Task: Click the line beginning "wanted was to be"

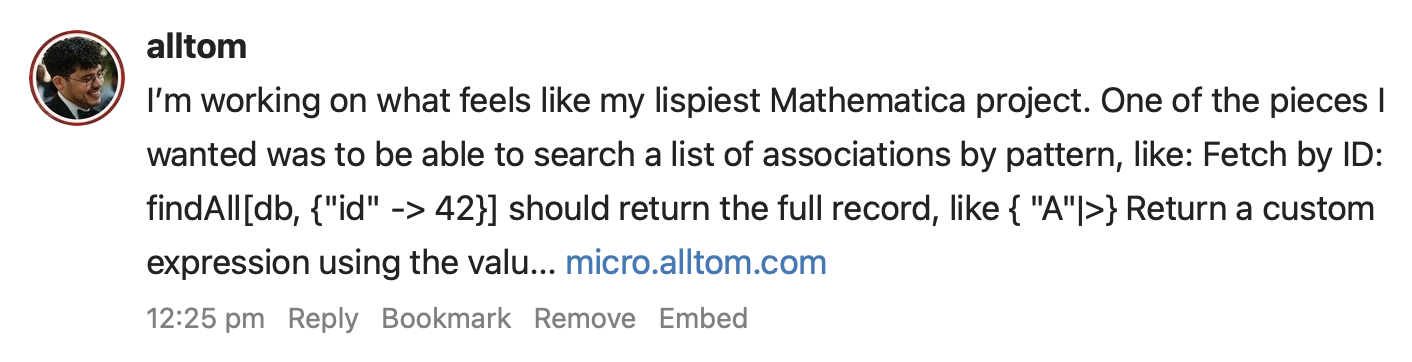Action: pyautogui.click(x=764, y=156)
